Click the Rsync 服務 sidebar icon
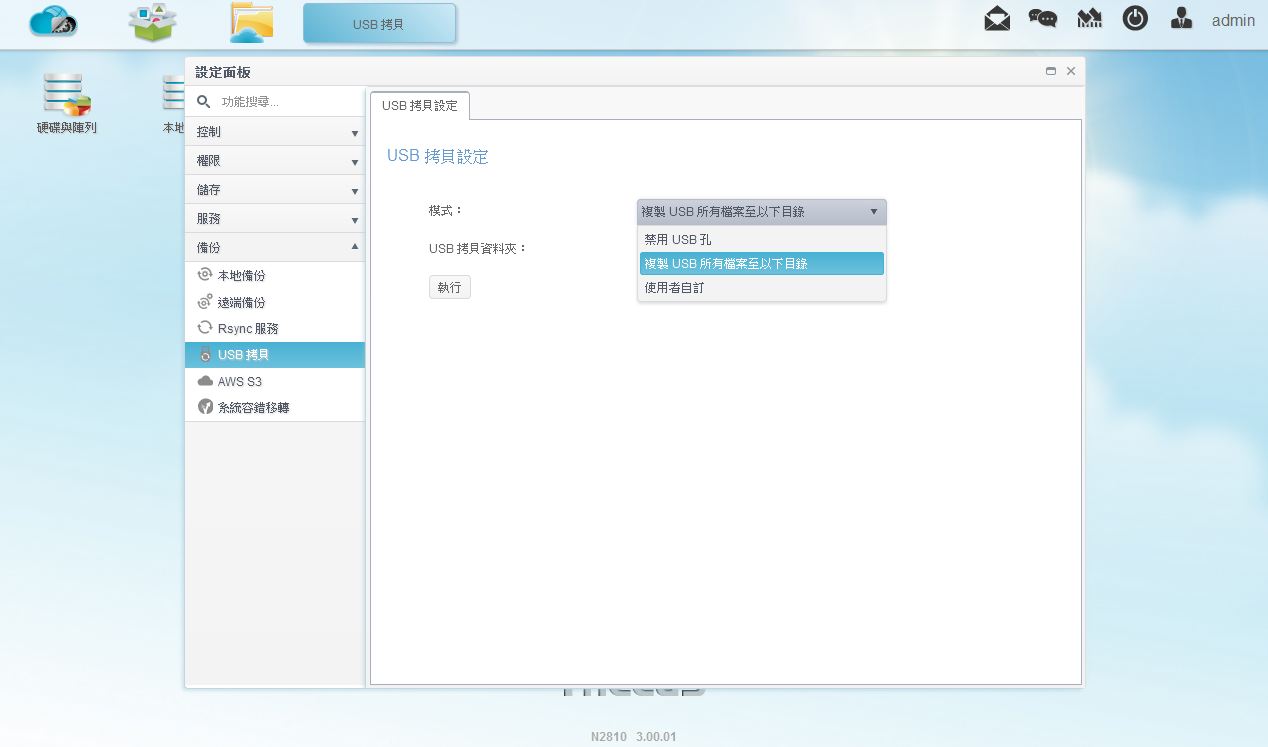 205,328
